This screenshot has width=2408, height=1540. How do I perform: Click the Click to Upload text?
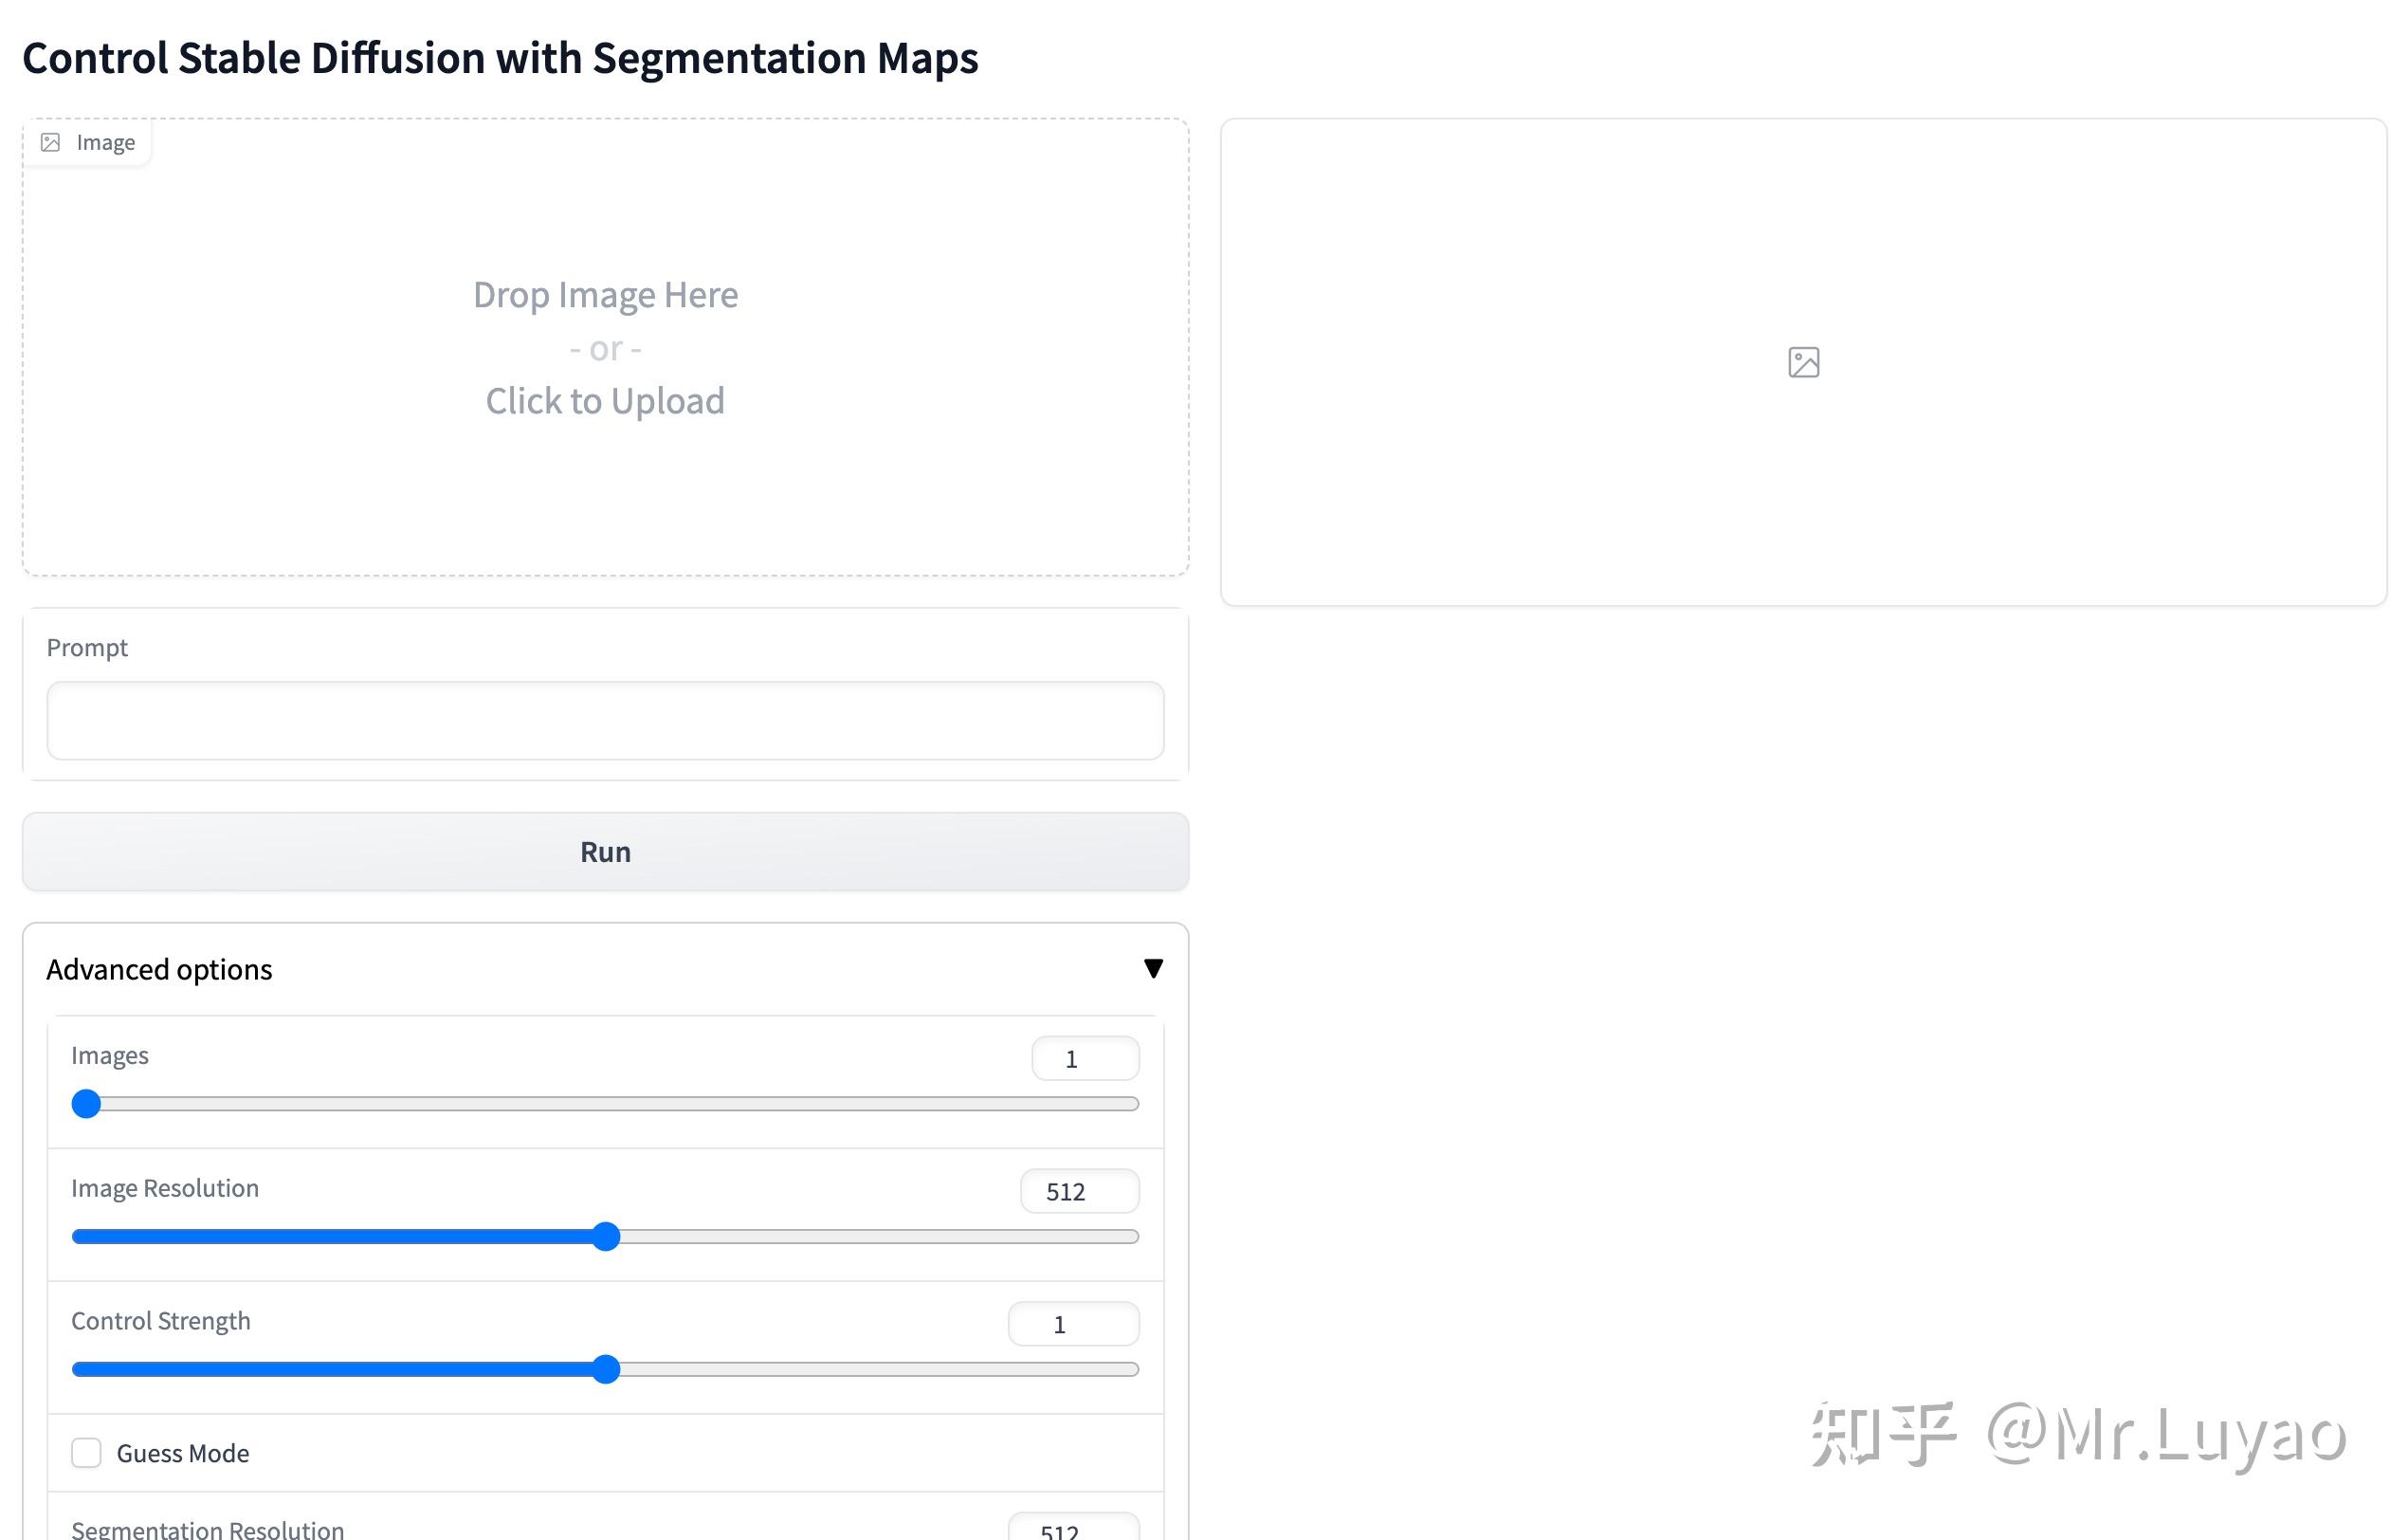pyautogui.click(x=605, y=401)
